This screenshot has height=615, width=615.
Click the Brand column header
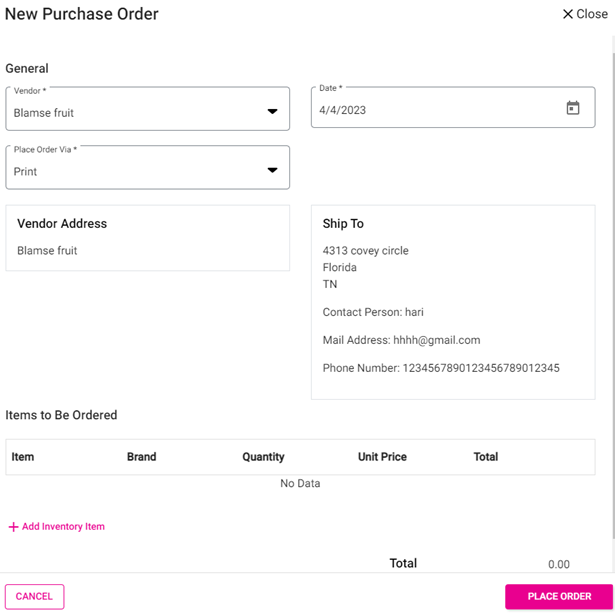[141, 457]
